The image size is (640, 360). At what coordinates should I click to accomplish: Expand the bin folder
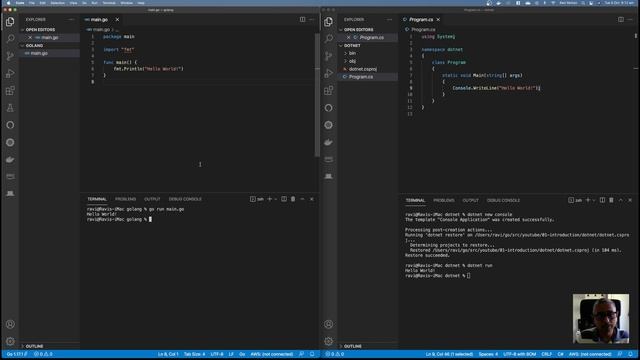(352, 53)
